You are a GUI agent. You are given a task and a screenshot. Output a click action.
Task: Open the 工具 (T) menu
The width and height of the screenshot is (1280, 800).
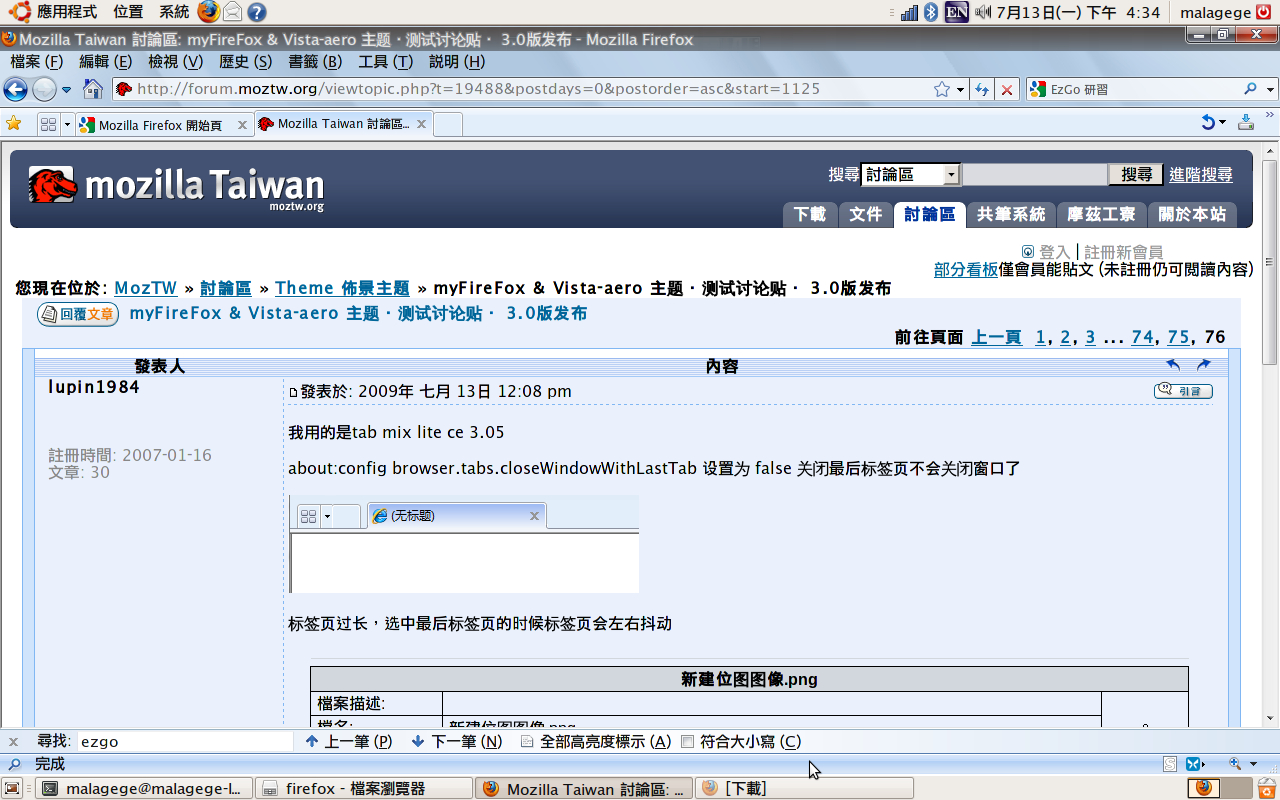click(x=385, y=62)
